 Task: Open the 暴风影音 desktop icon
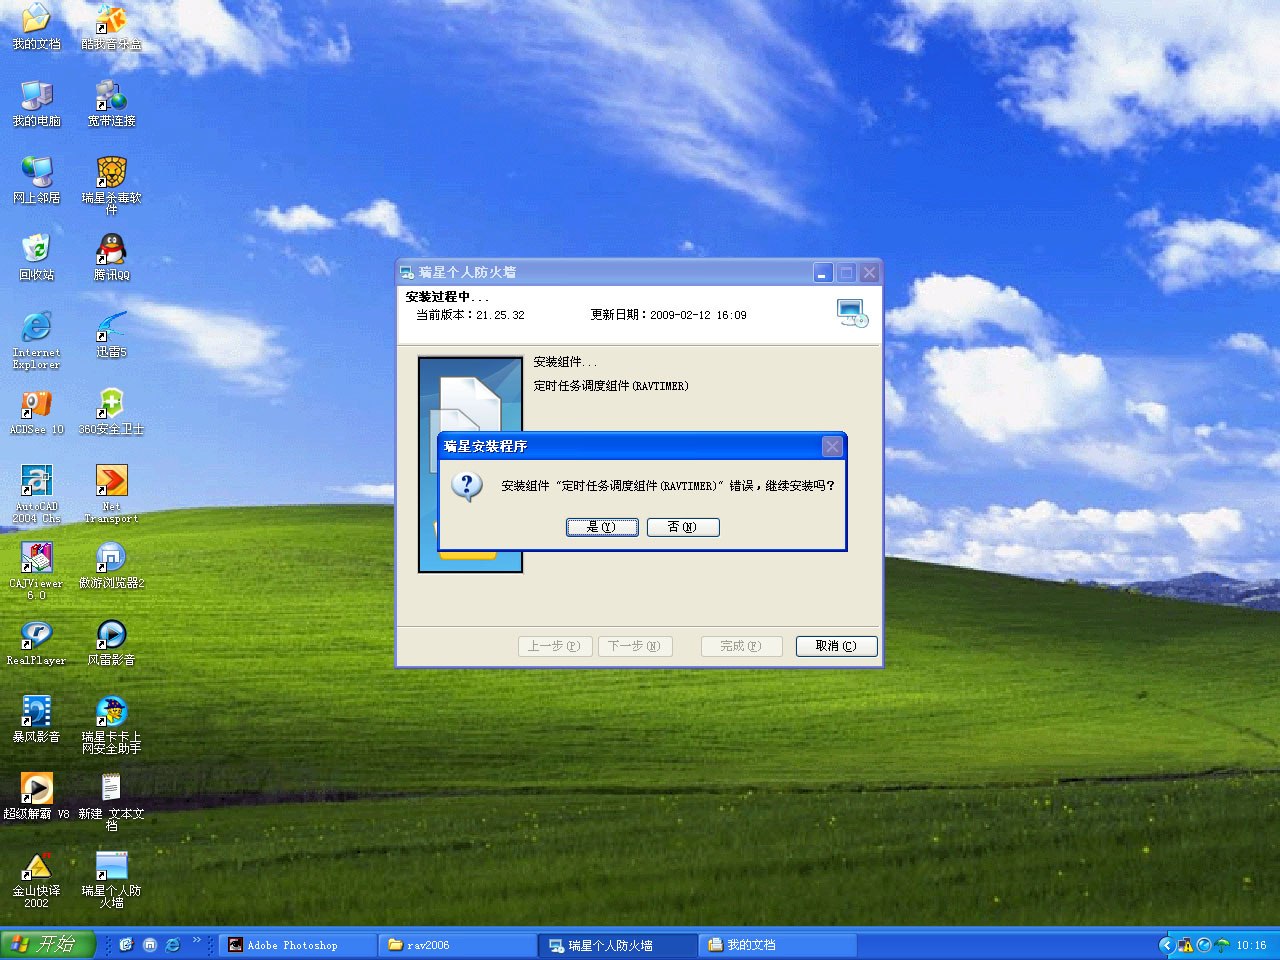click(x=37, y=719)
